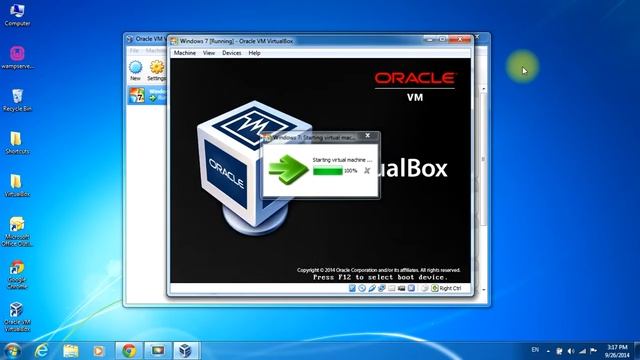Image resolution: width=640 pixels, height=360 pixels.
Task: Launch Internet Explorer from taskbar
Action: coord(41,351)
